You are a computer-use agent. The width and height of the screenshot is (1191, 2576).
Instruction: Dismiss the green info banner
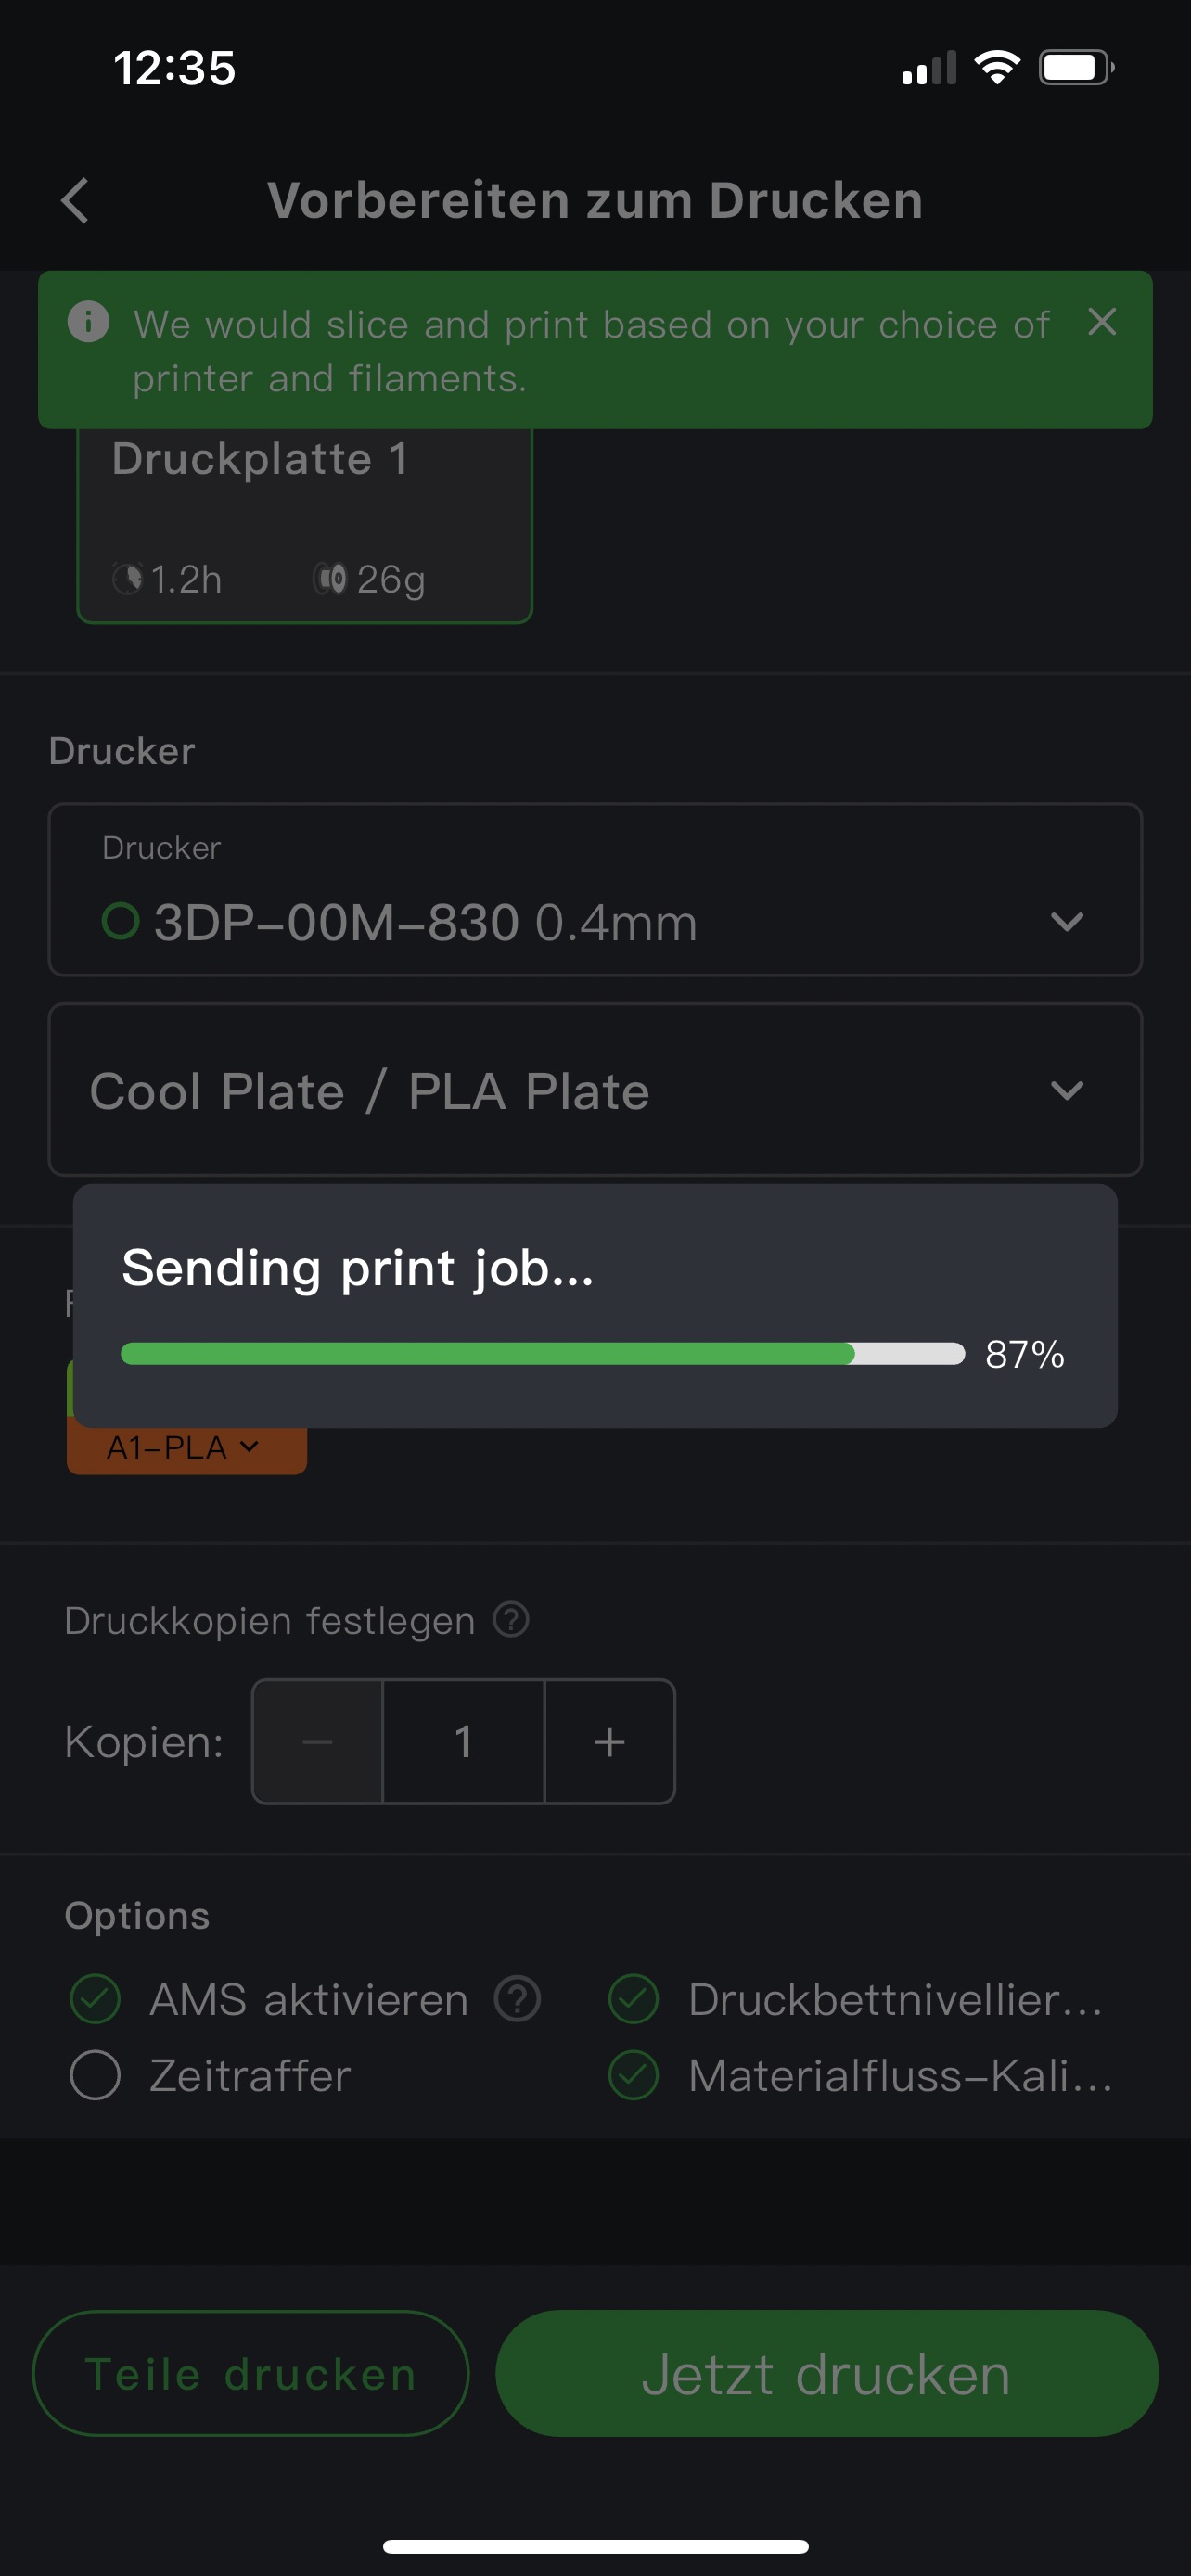tap(1101, 322)
